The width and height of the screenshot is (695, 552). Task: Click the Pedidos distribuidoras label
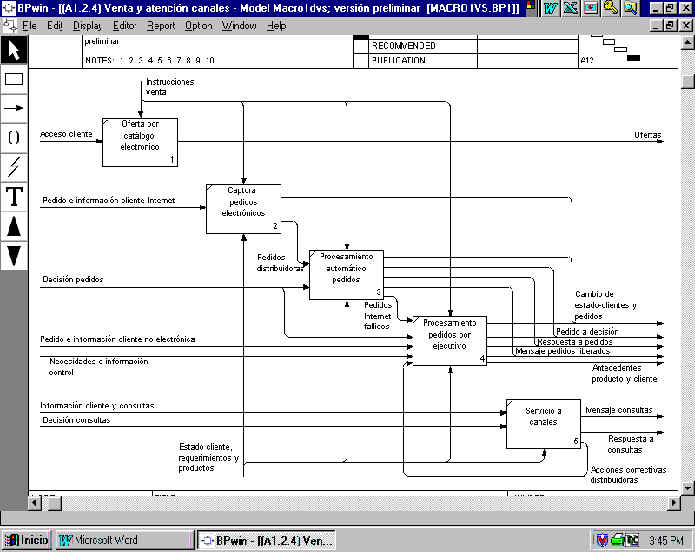[x=279, y=263]
